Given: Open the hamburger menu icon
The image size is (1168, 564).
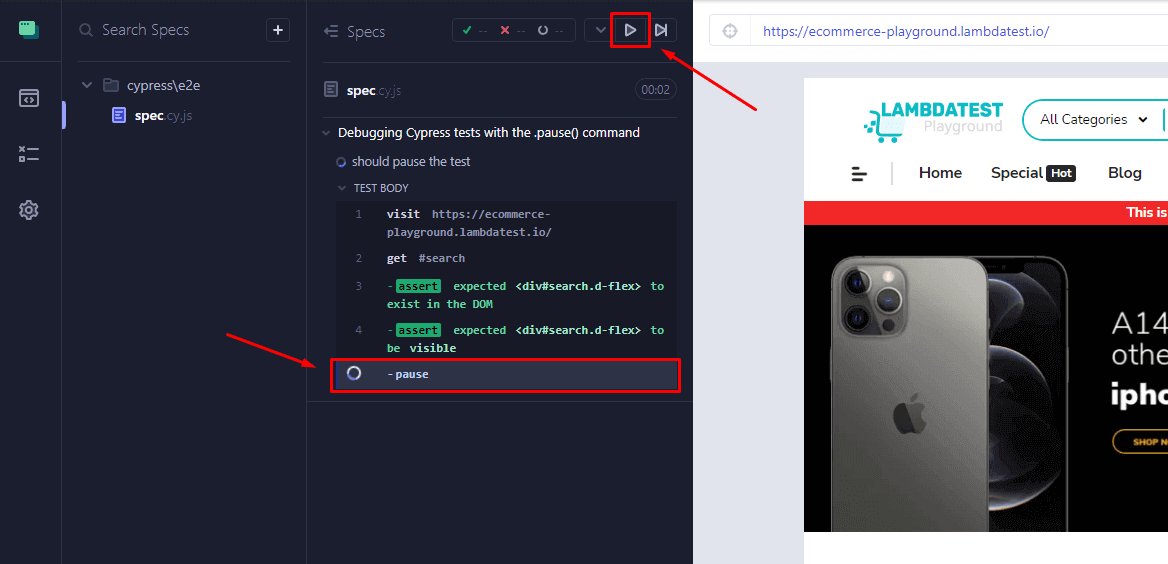Looking at the screenshot, I should pos(860,174).
